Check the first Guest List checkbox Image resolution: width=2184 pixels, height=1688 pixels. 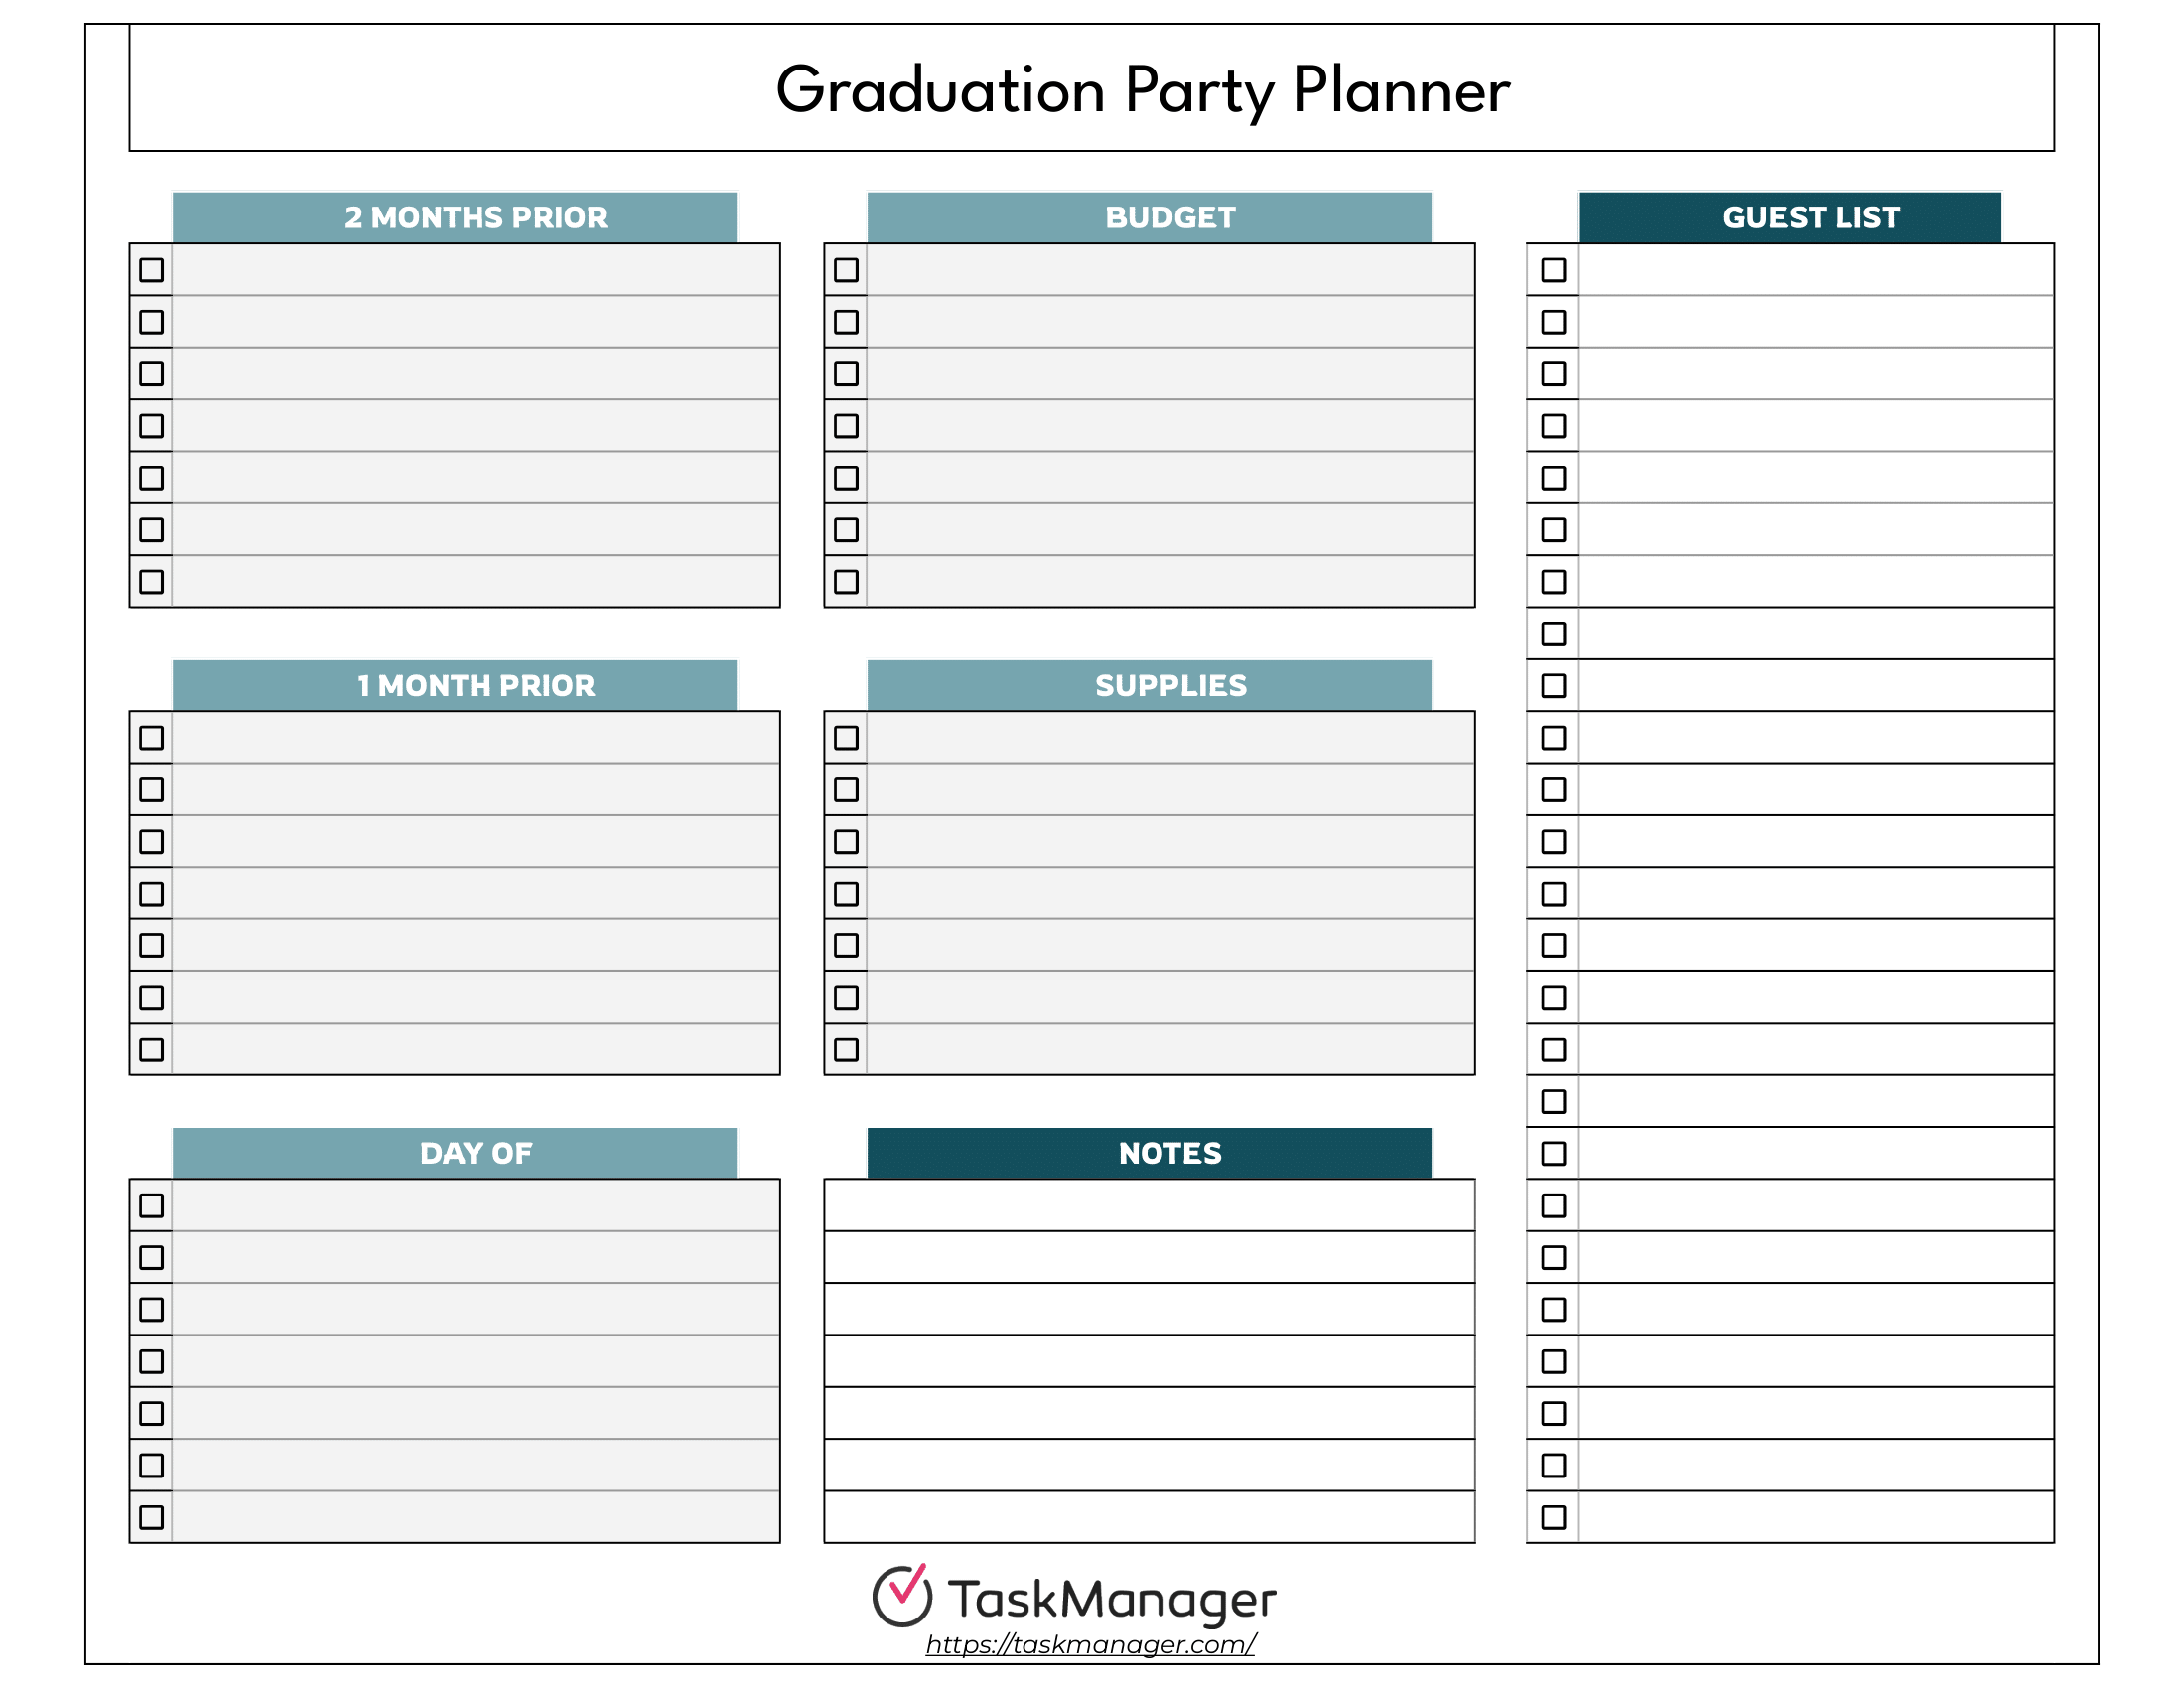pos(1553,270)
